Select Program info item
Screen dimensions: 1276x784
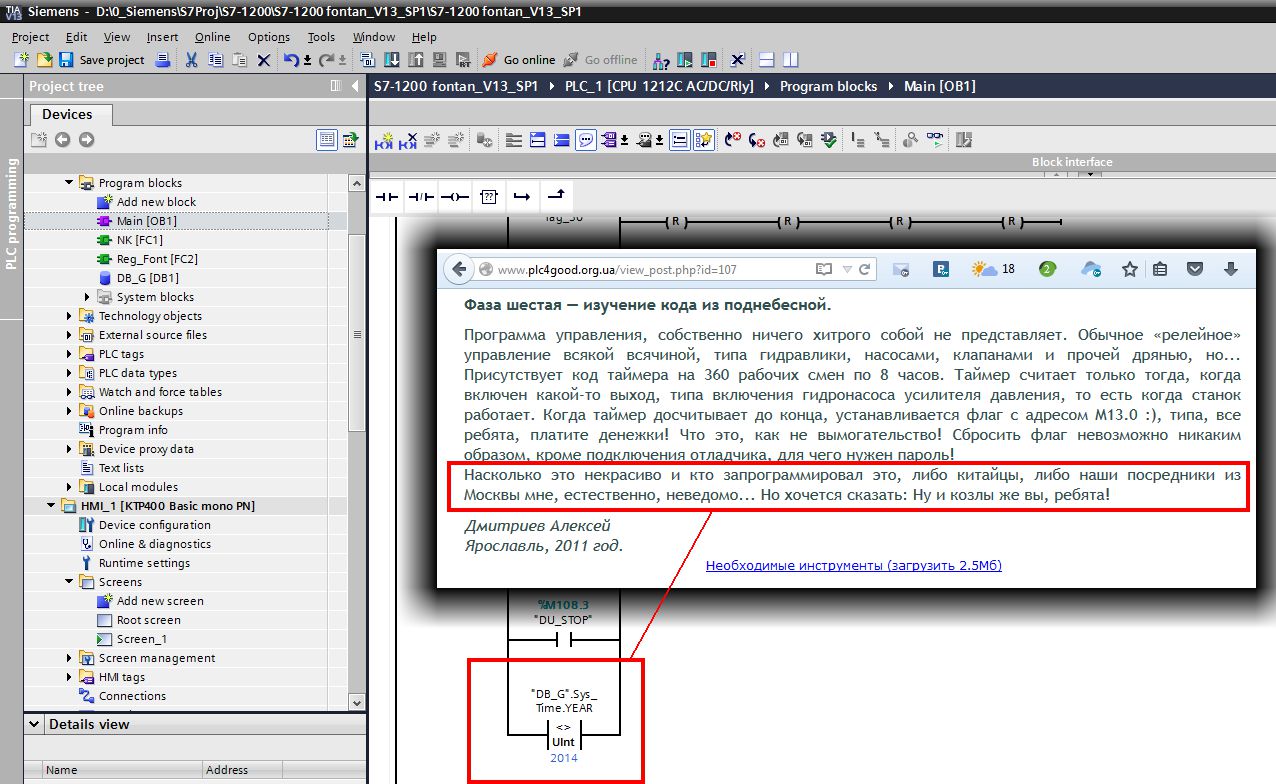[x=133, y=430]
